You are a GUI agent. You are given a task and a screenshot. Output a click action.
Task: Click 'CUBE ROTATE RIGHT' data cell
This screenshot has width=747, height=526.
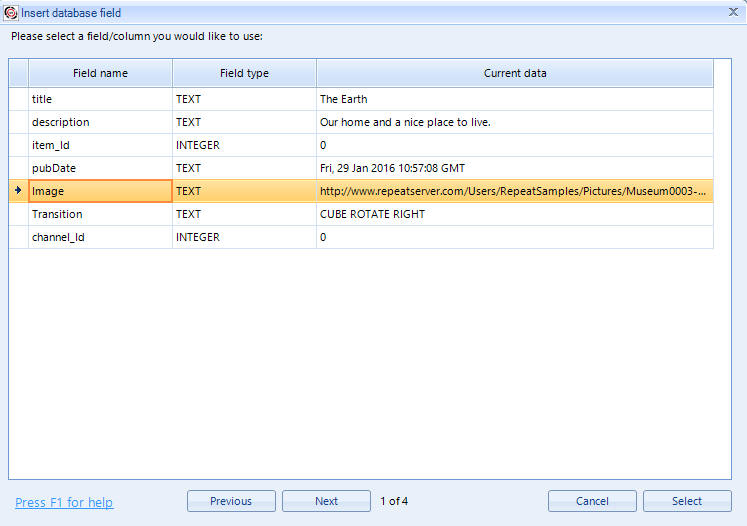(515, 214)
